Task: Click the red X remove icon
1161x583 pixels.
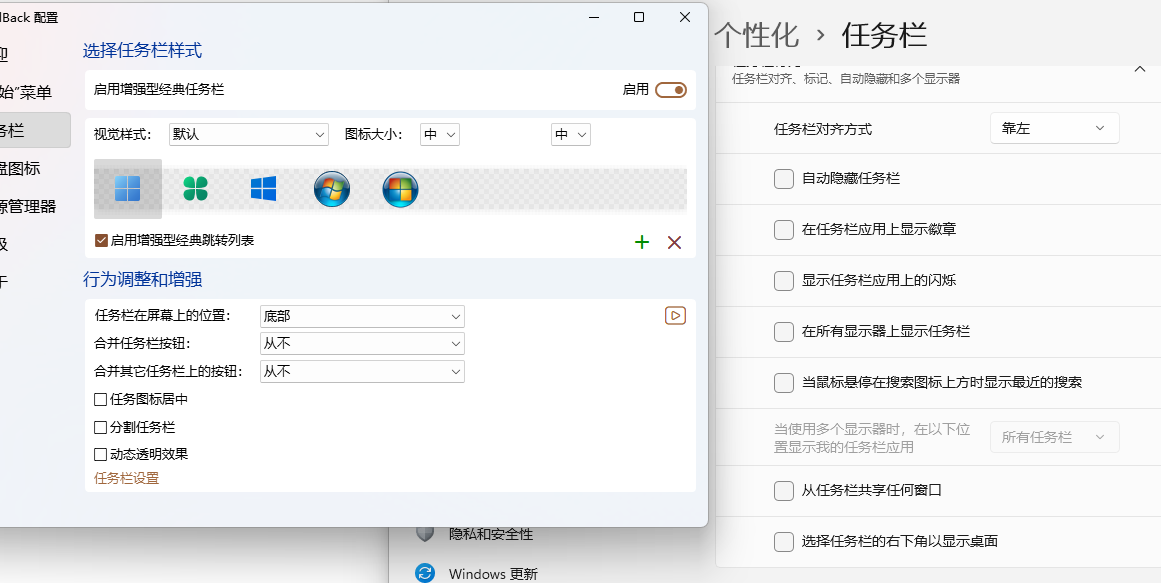Action: pyautogui.click(x=675, y=242)
